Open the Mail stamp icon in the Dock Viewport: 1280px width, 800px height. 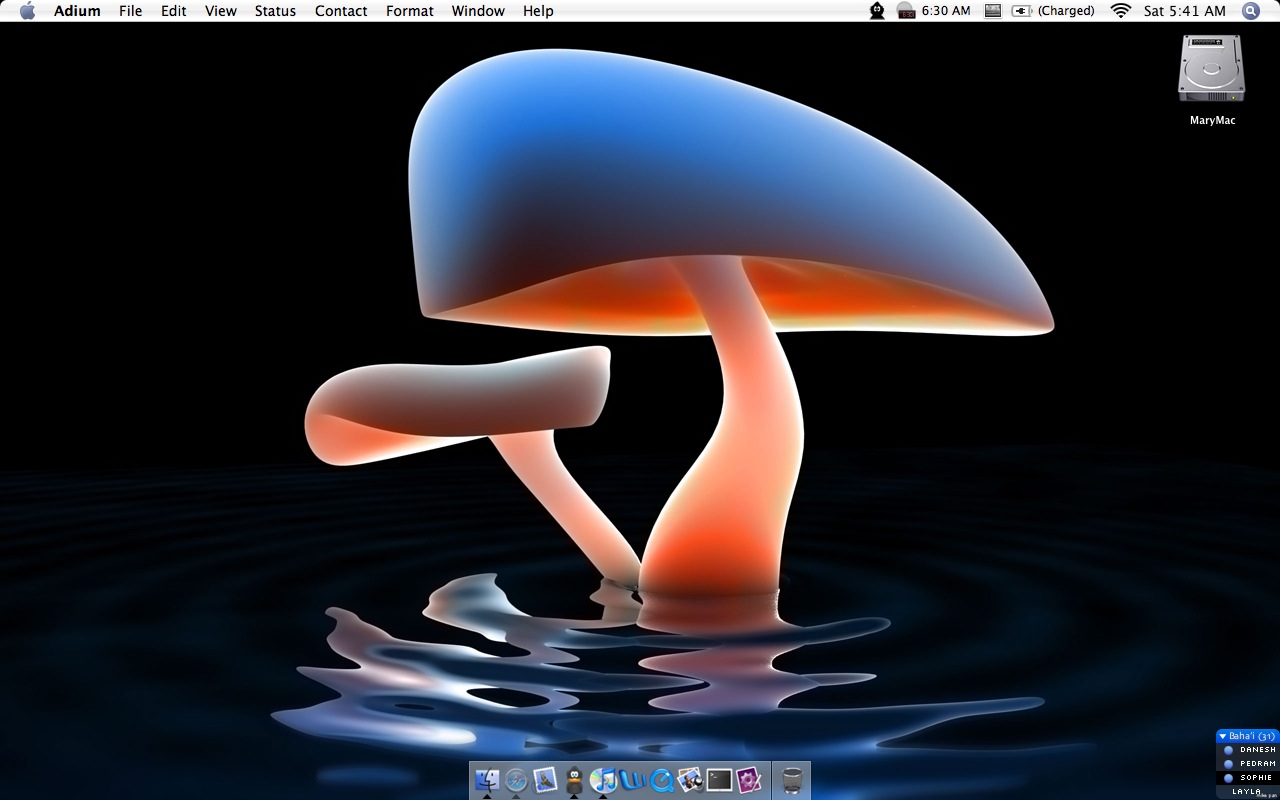pyautogui.click(x=545, y=780)
